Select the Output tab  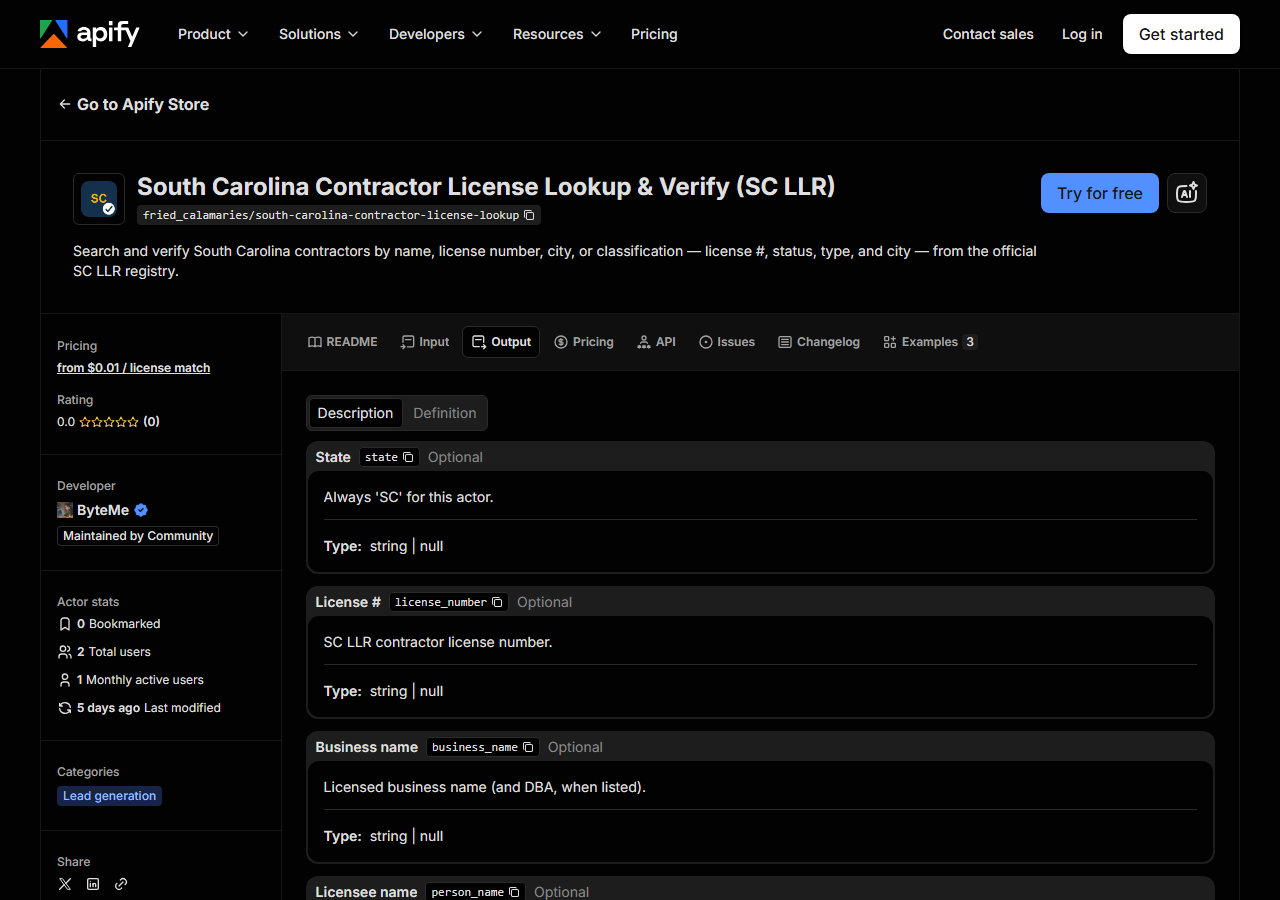coord(501,342)
